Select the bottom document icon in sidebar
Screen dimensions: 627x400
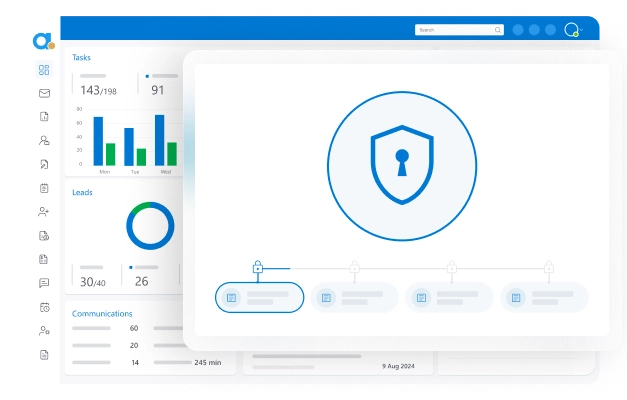click(44, 355)
